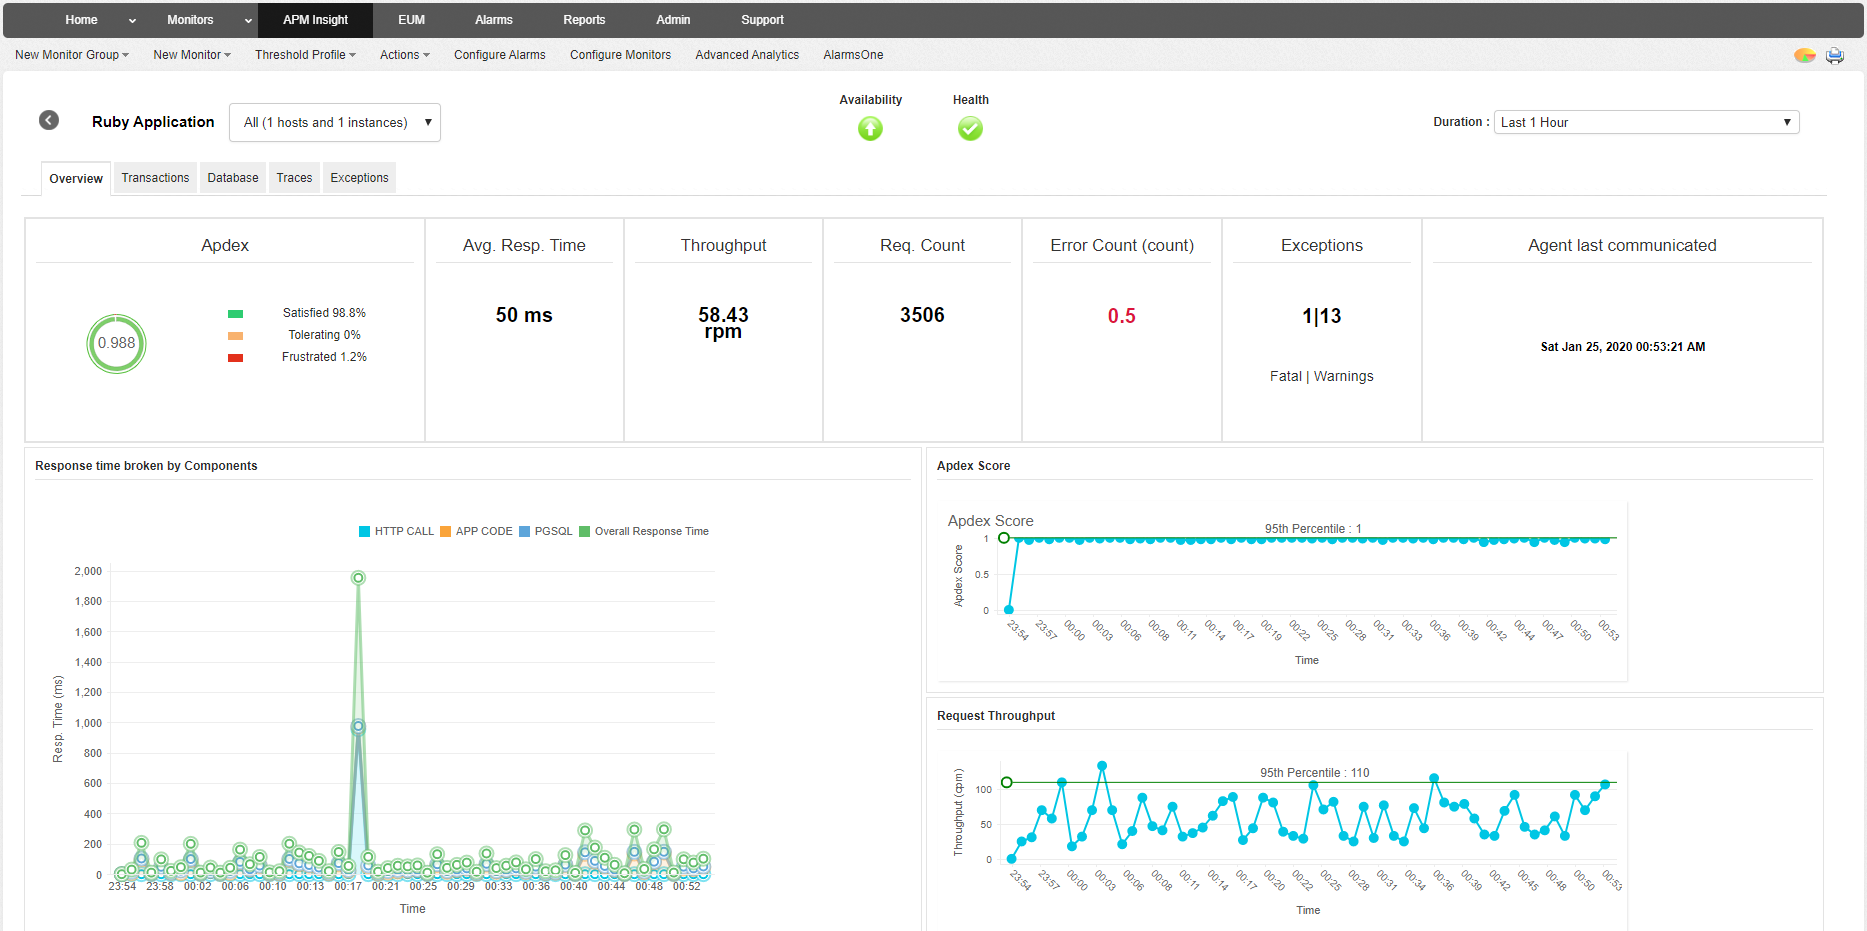1867x931 pixels.
Task: Open the pie chart report view icon
Action: pyautogui.click(x=1804, y=55)
